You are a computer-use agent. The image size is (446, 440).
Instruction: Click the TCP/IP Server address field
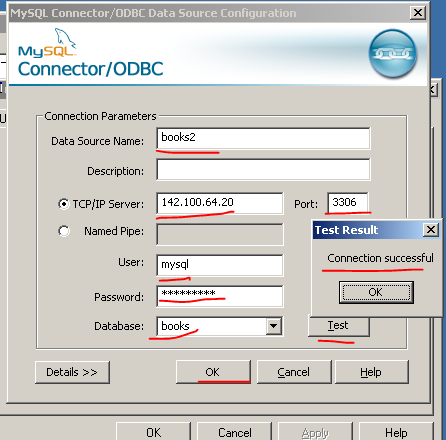(x=220, y=203)
